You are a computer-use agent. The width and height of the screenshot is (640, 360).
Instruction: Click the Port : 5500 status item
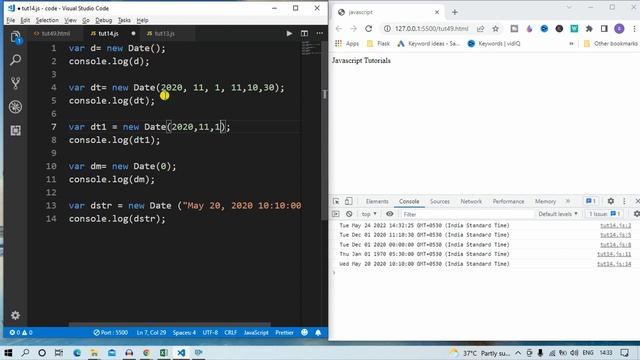pos(111,333)
